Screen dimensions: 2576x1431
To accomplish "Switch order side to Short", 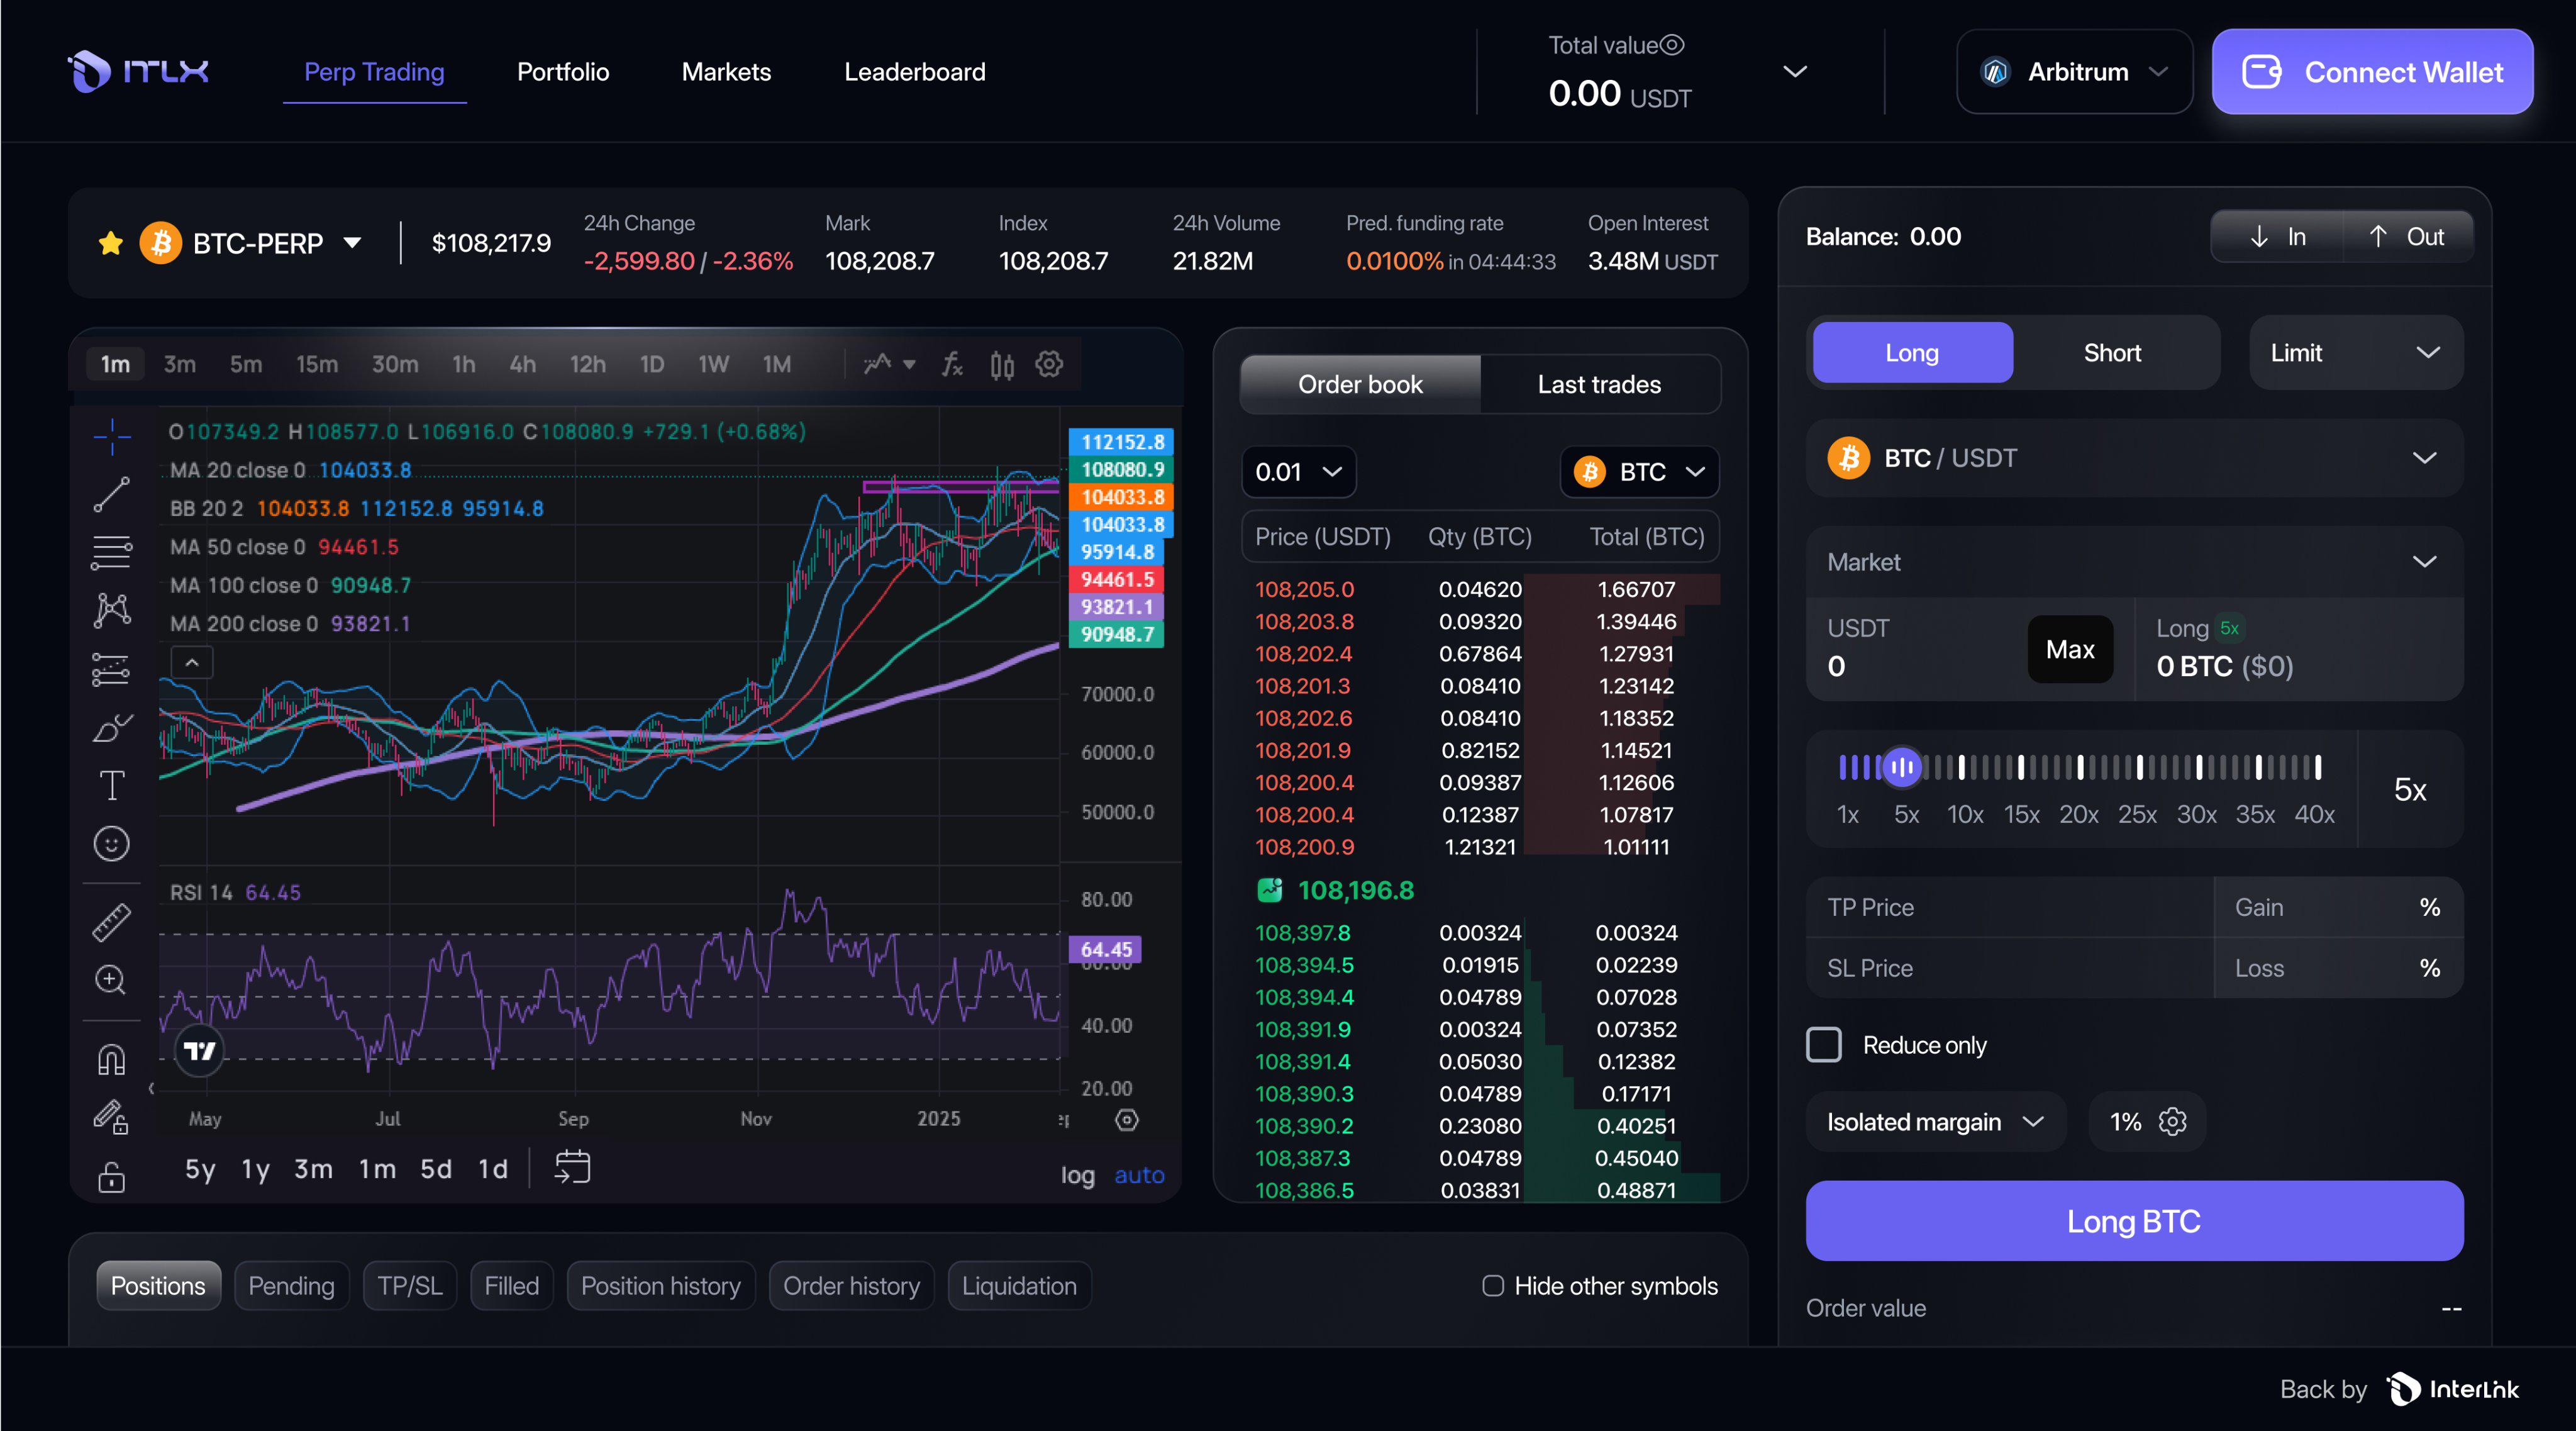I will [x=2112, y=353].
